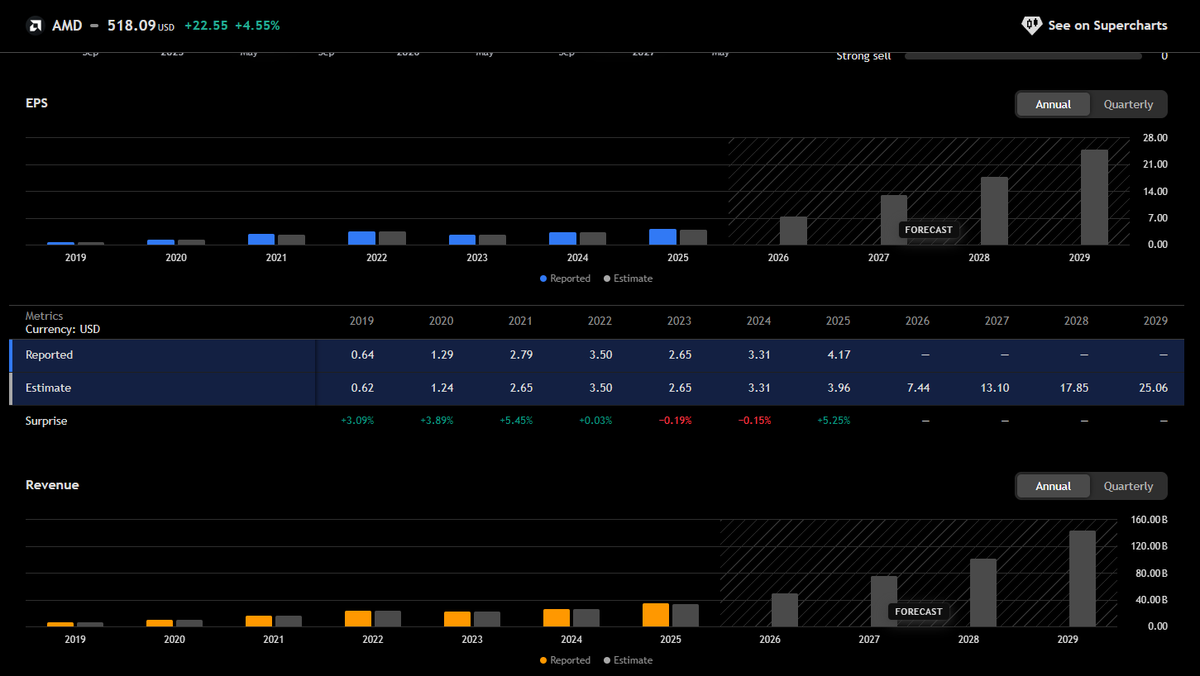Click the 2025 reported Revenue orange bar
Image resolution: width=1200 pixels, height=676 pixels.
point(655,615)
